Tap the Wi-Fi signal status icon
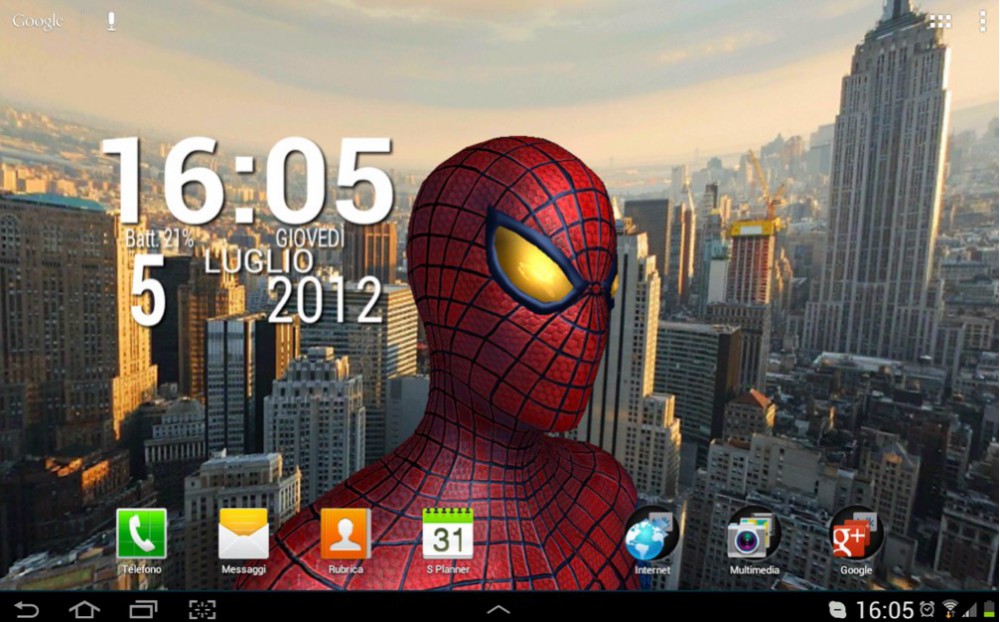Image resolution: width=1000 pixels, height=622 pixels. [x=950, y=609]
